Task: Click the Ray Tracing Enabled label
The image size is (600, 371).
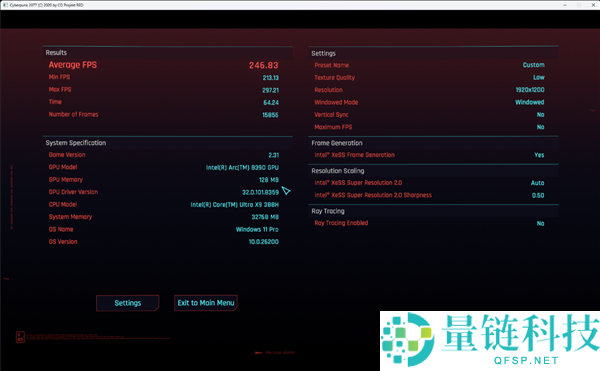Action: pos(341,223)
